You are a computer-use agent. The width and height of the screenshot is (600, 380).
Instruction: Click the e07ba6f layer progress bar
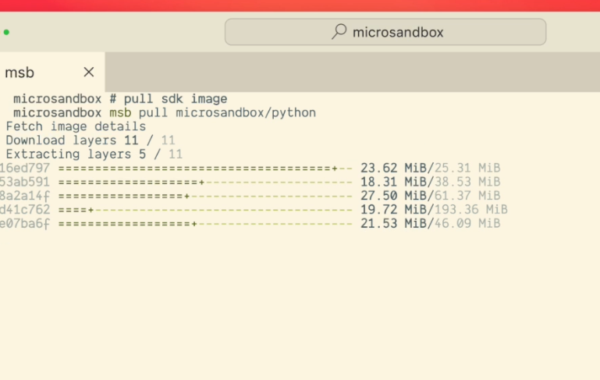205,224
